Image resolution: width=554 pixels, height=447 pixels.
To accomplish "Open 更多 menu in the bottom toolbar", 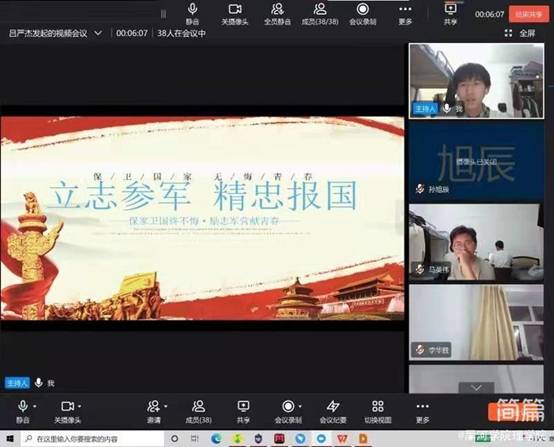I will 423,411.
